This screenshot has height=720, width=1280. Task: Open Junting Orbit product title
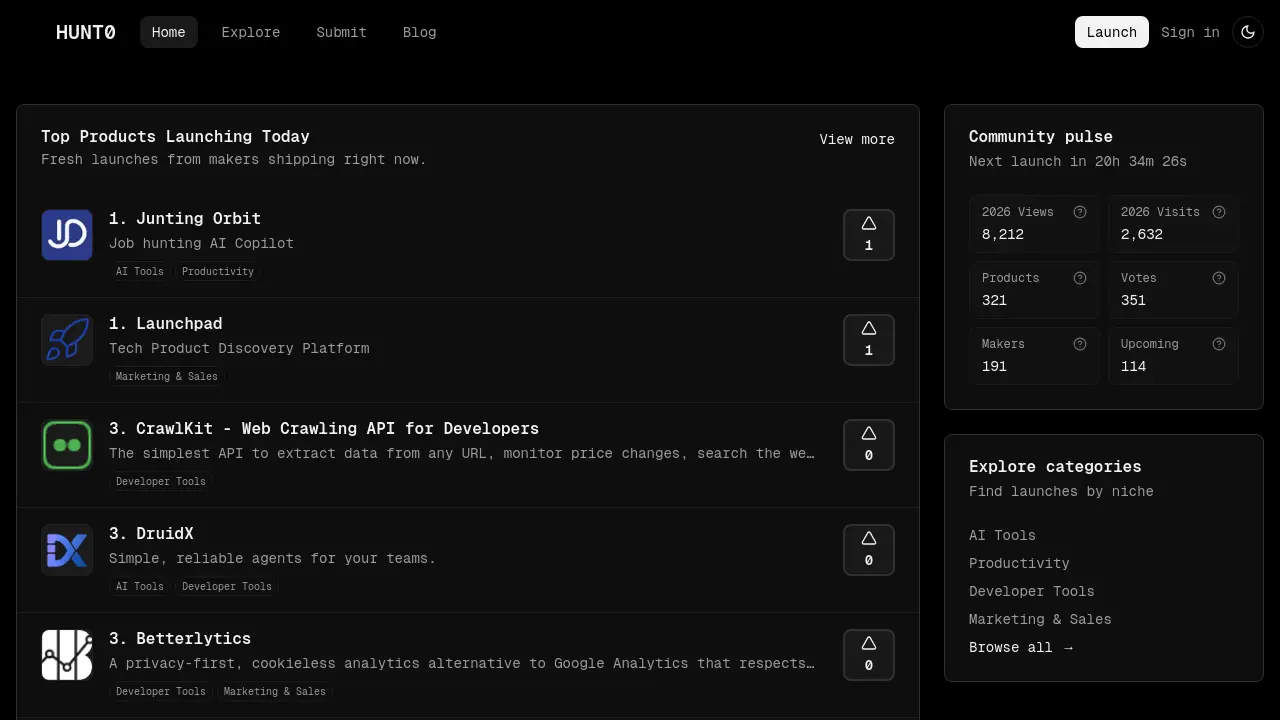[185, 218]
